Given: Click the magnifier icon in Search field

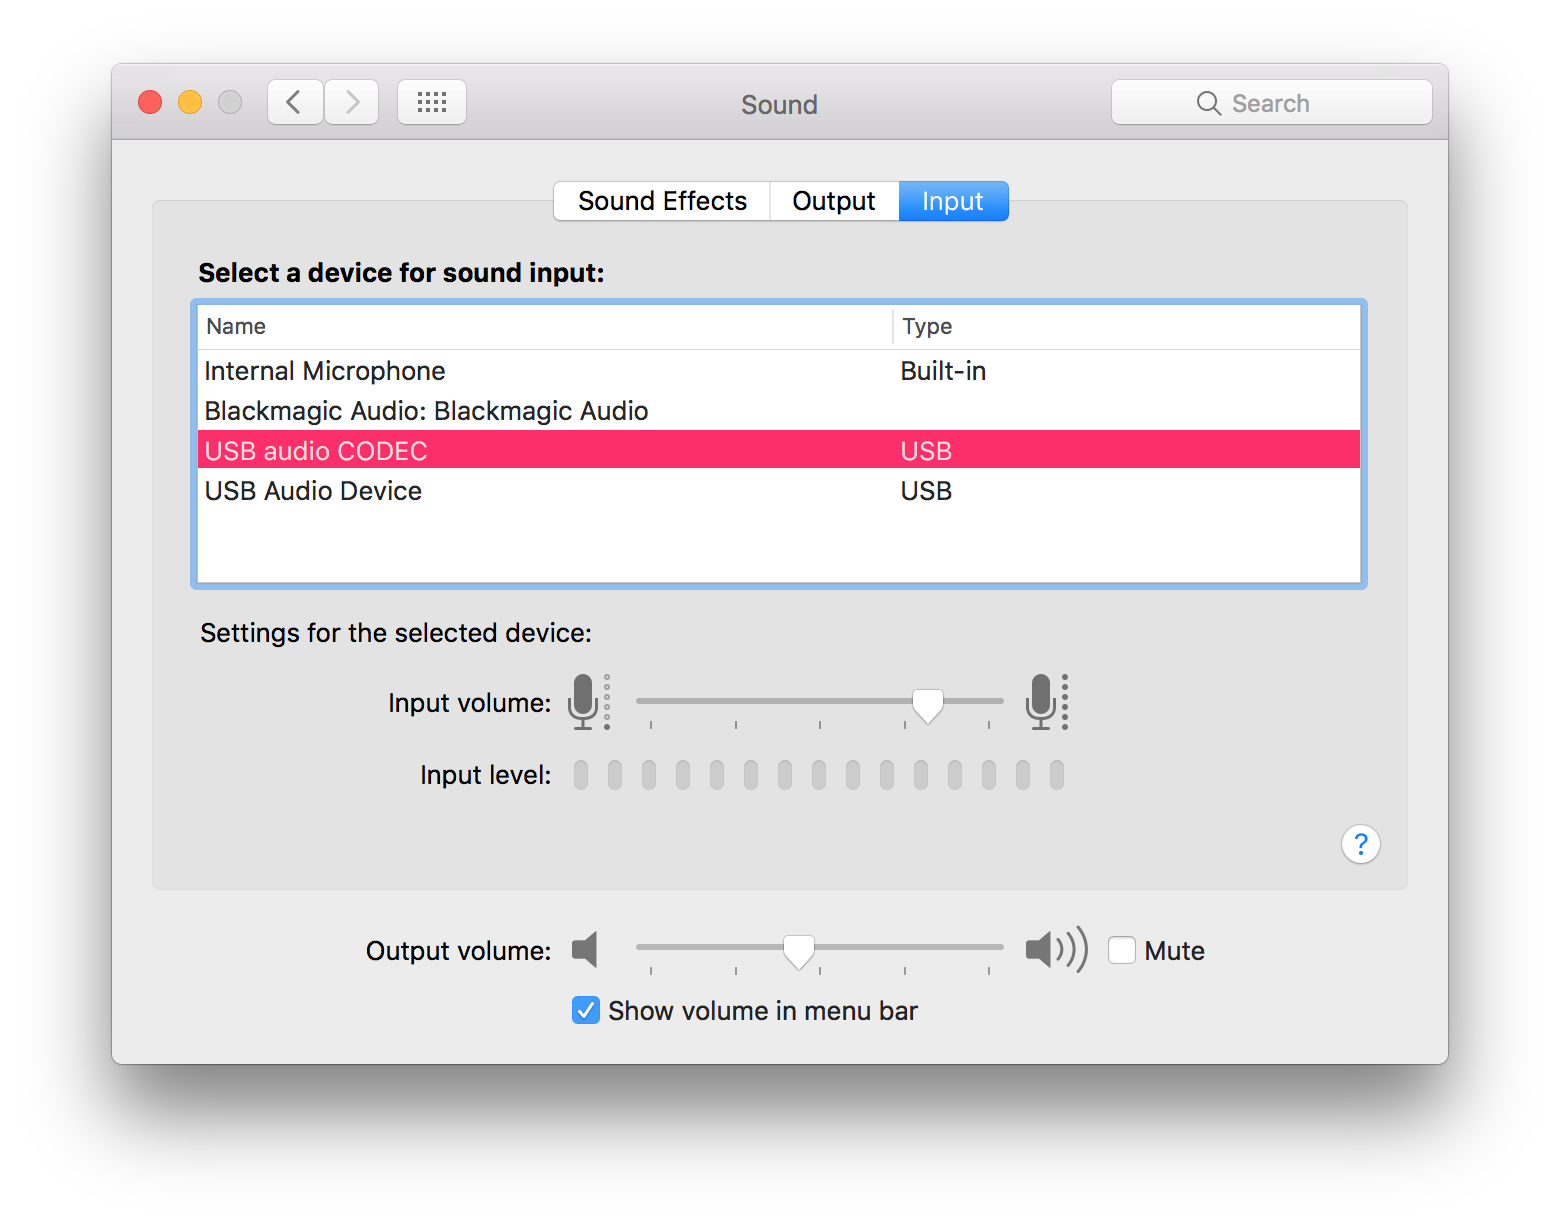Looking at the screenshot, I should coord(1208,103).
